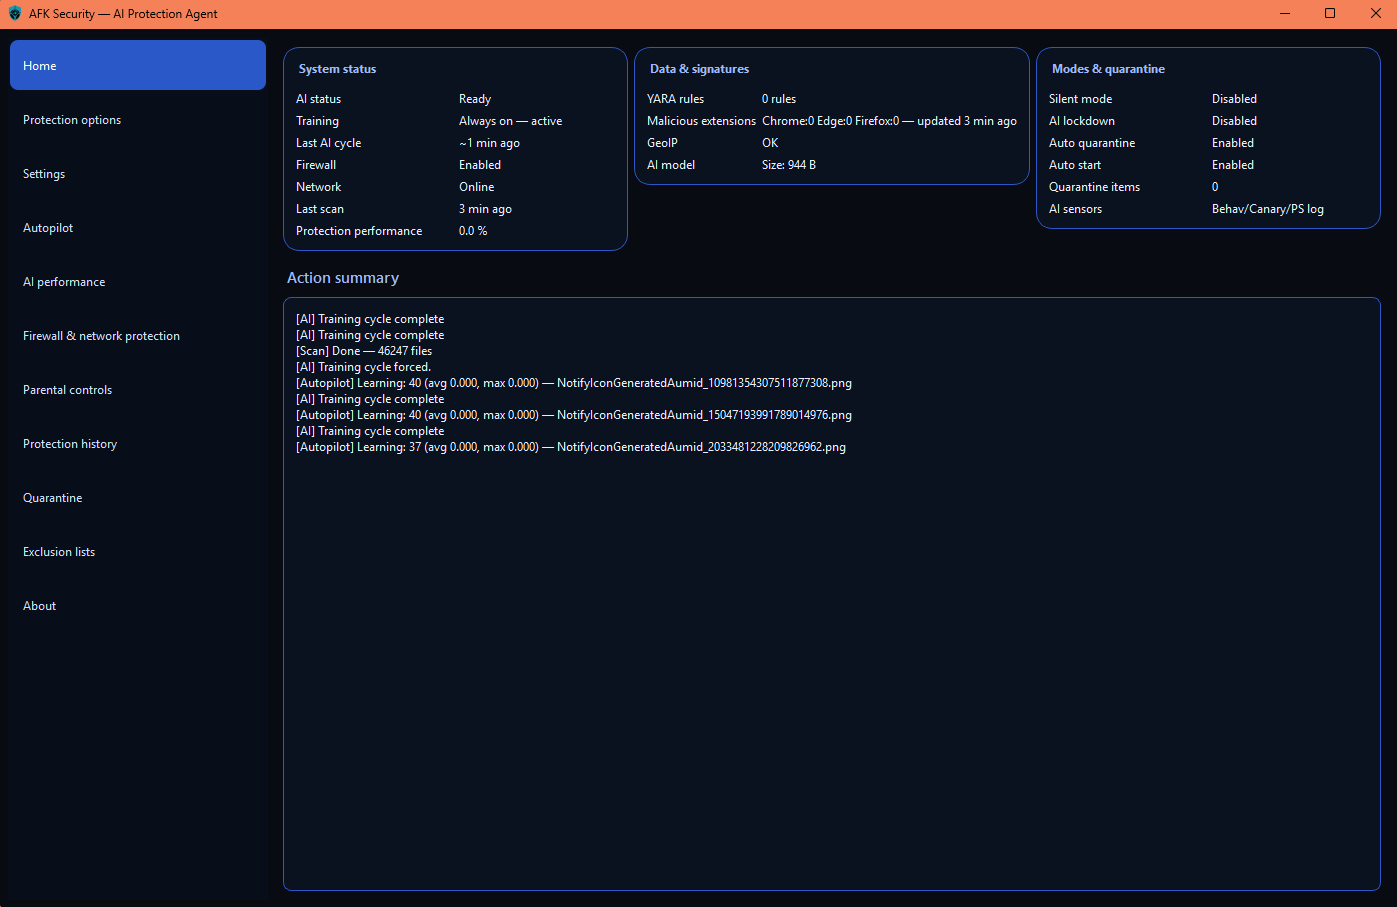1397x907 pixels.
Task: Click the System status panel heading
Action: (337, 69)
